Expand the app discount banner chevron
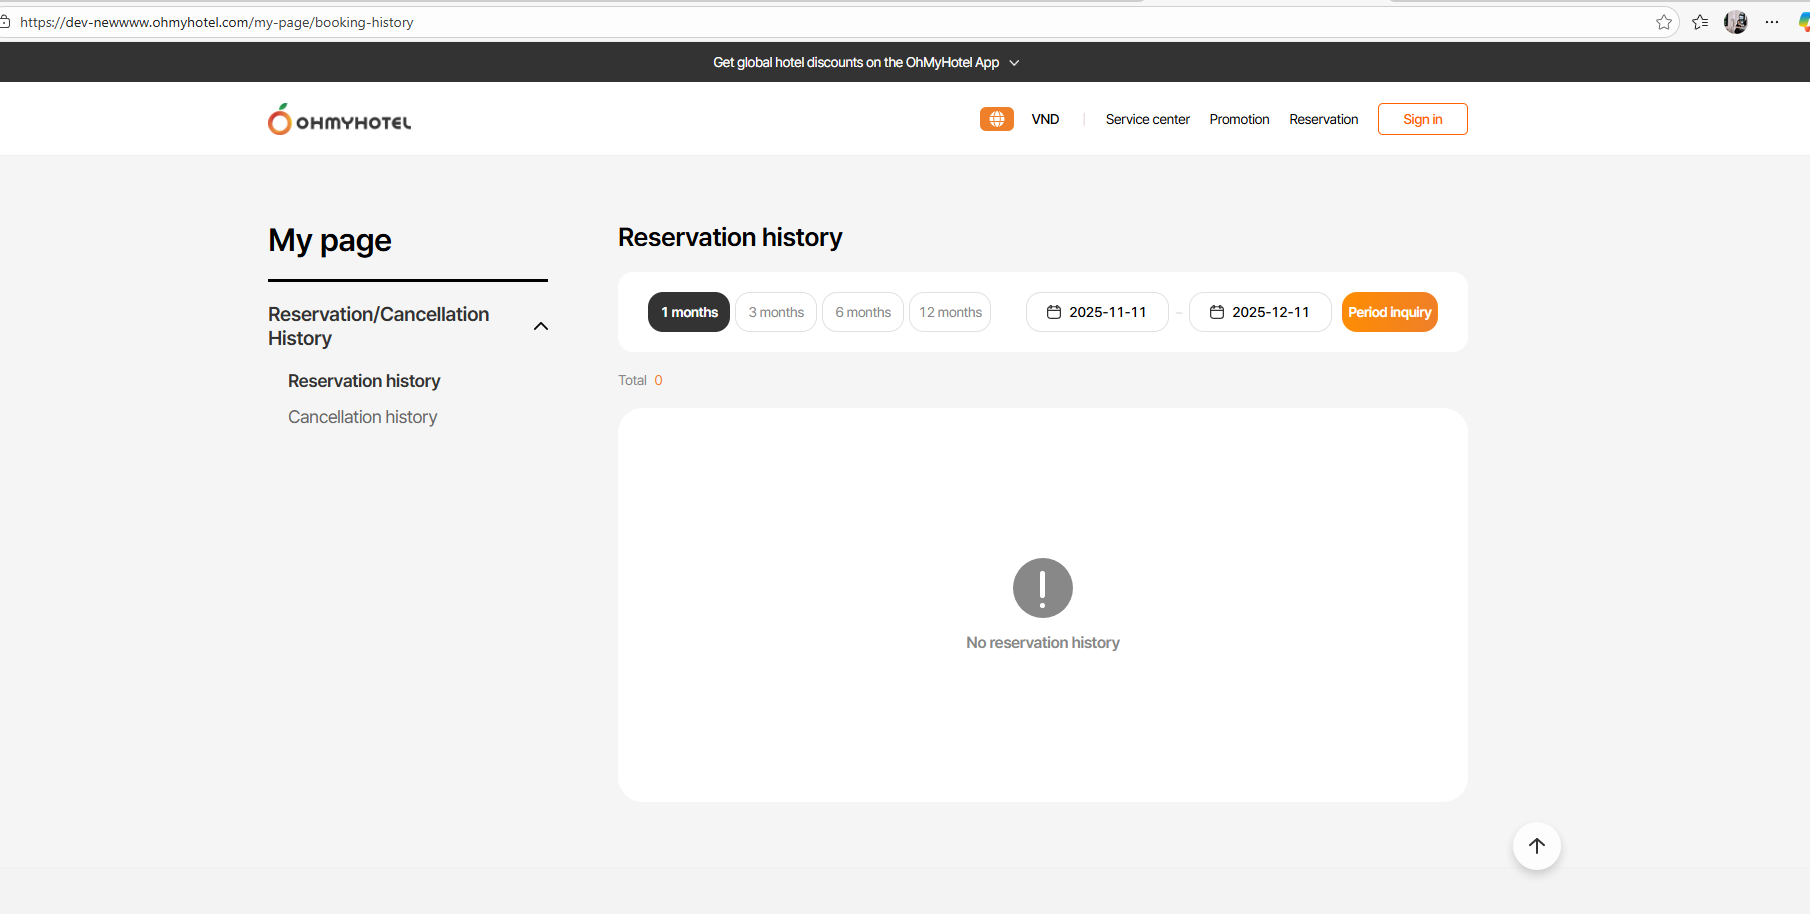 [x=1014, y=63]
